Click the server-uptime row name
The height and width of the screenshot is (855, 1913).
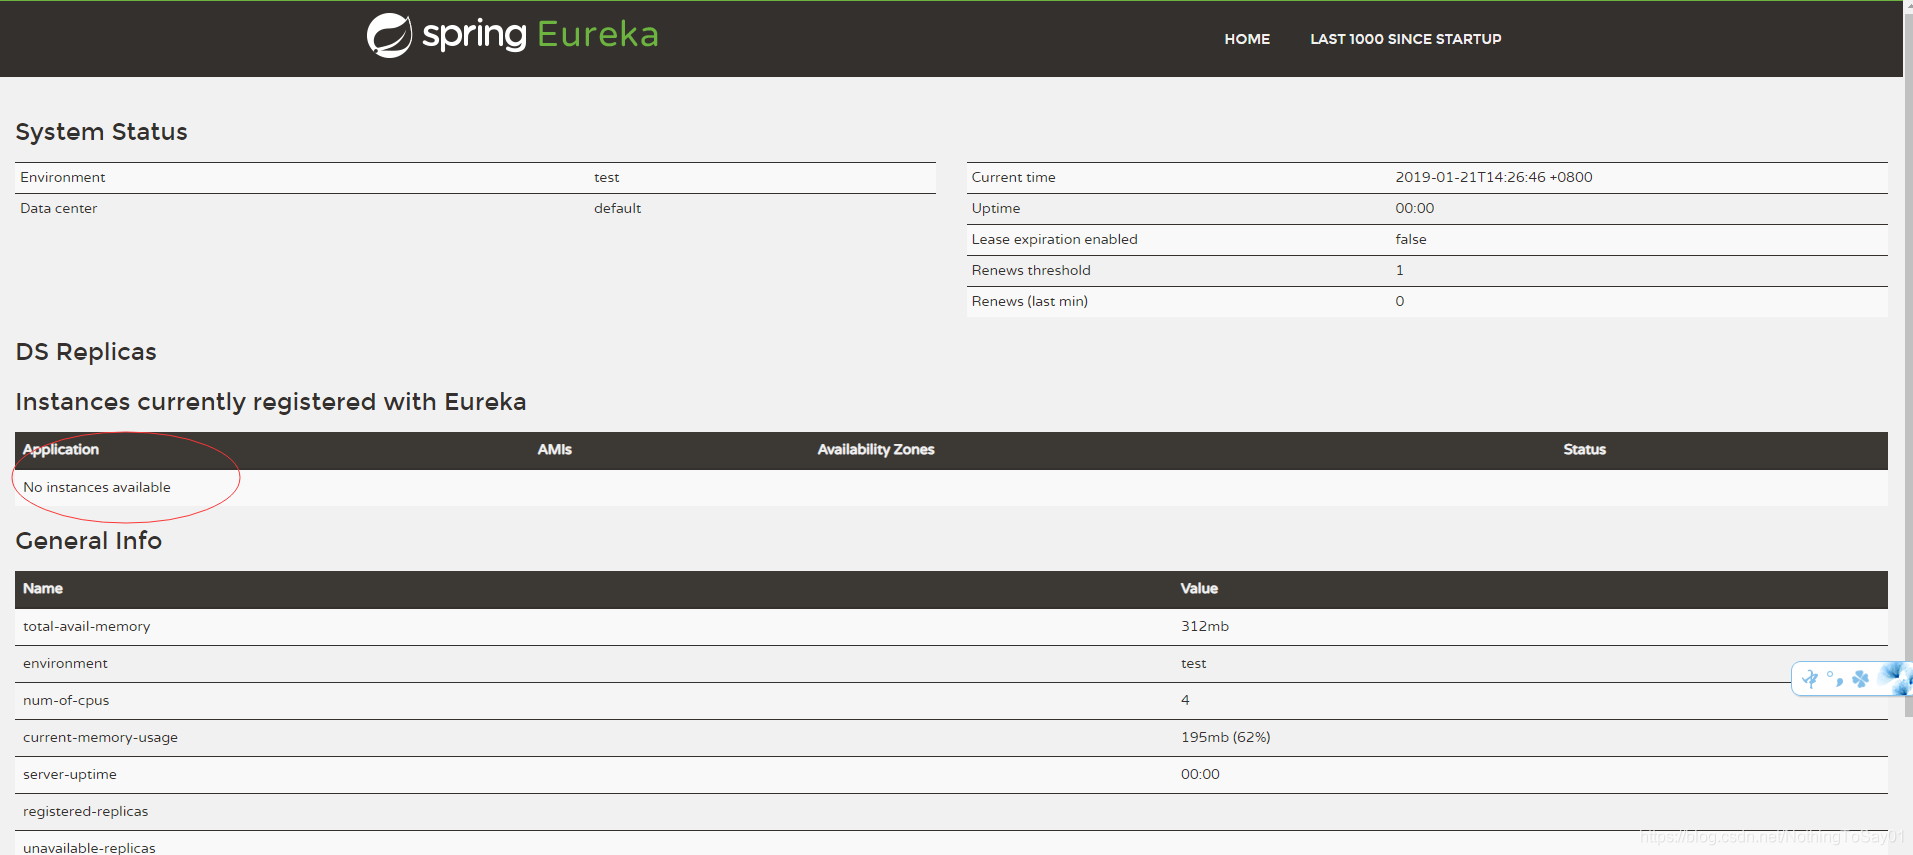(x=69, y=774)
